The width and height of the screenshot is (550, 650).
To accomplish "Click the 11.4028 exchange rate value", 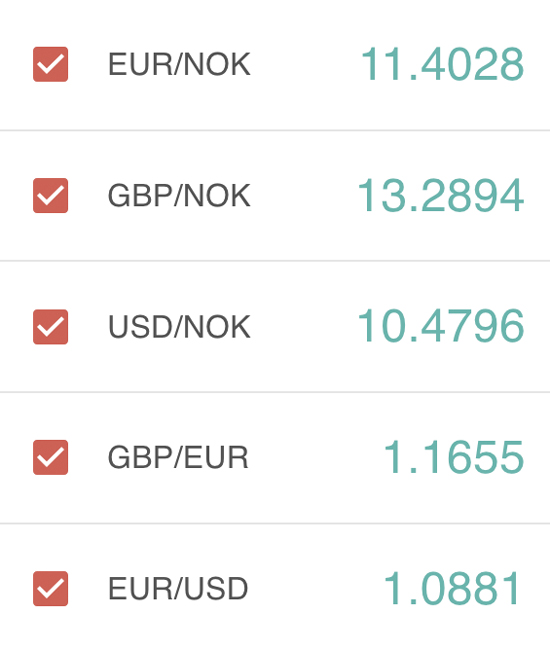I will coord(443,64).
